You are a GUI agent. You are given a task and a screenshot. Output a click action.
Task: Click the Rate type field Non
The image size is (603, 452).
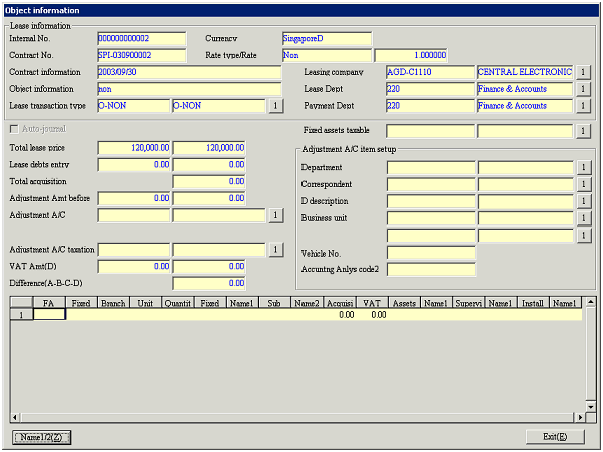point(326,55)
